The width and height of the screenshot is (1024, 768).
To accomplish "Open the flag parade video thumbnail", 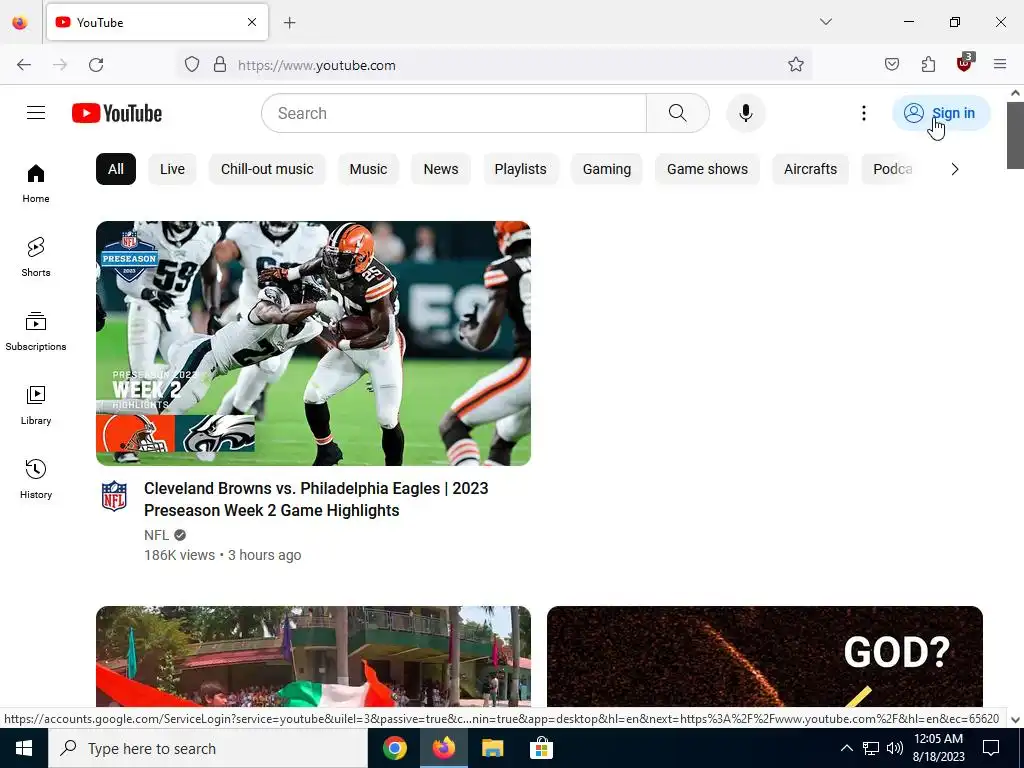I will click(313, 656).
